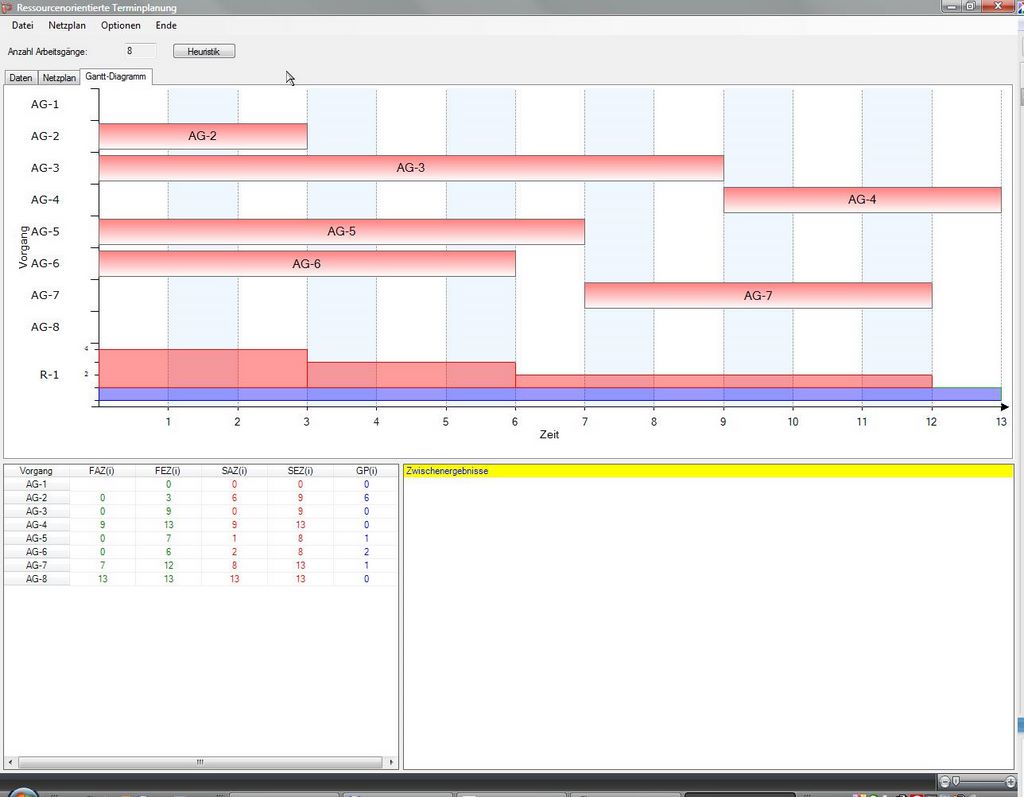This screenshot has height=797, width=1024.
Task: Click the FAZ(i) column header
Action: click(x=102, y=471)
